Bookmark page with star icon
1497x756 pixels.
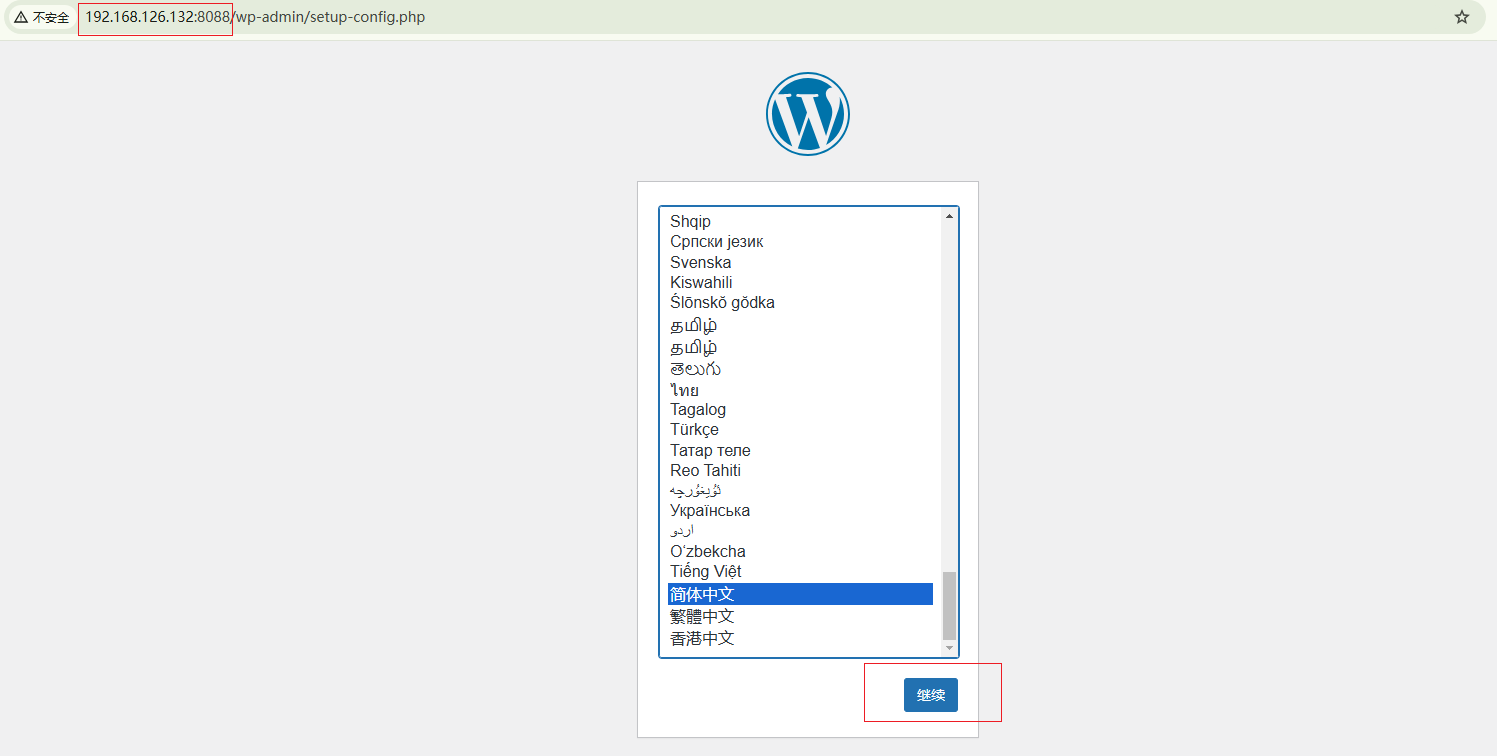[x=1462, y=17]
